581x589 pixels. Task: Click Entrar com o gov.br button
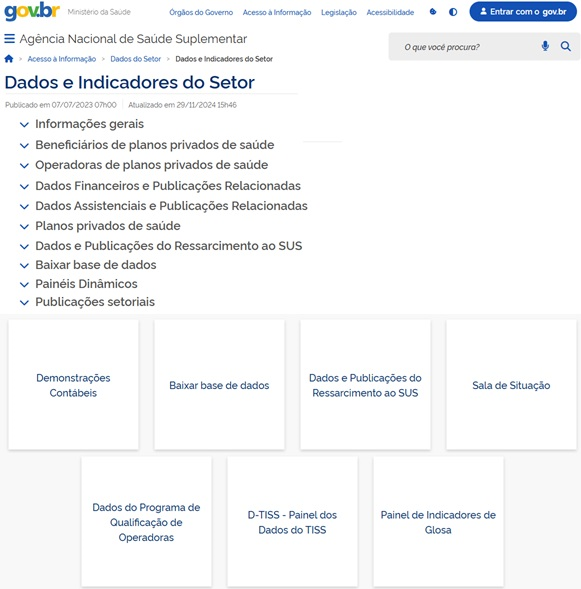click(523, 12)
